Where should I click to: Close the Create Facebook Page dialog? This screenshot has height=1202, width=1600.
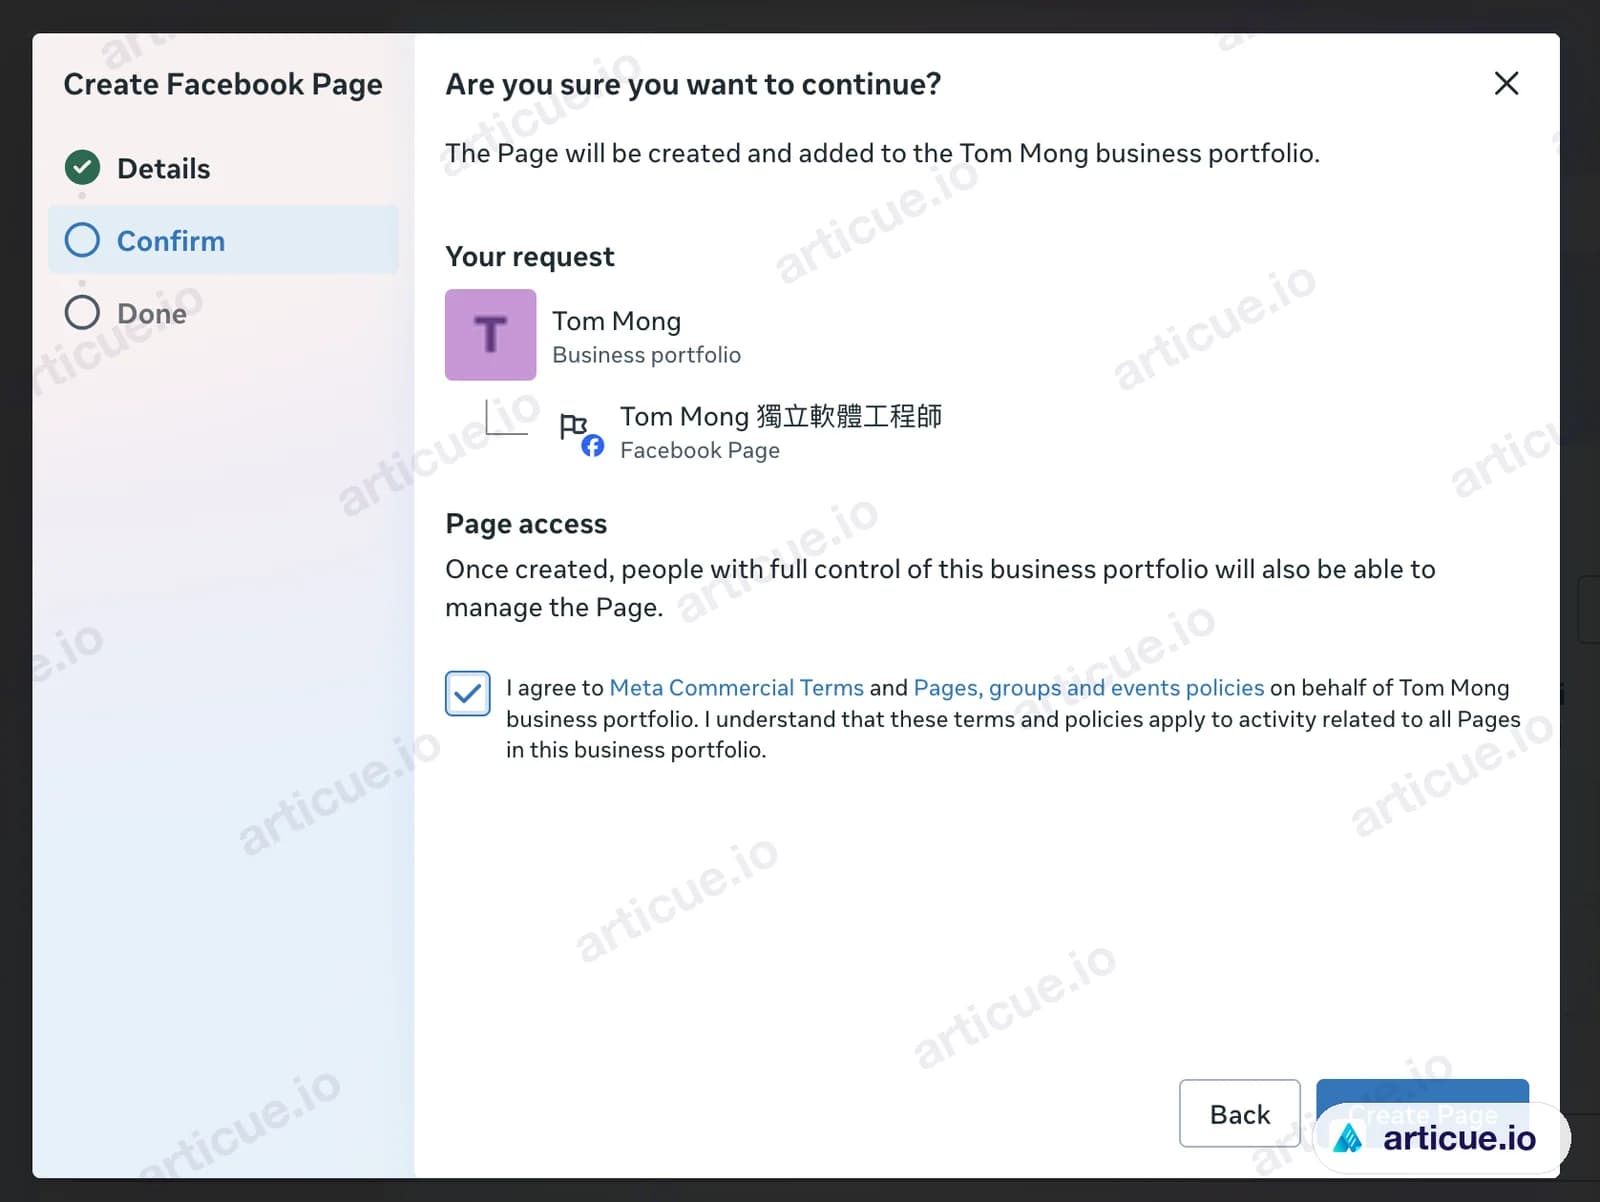pyautogui.click(x=1506, y=83)
